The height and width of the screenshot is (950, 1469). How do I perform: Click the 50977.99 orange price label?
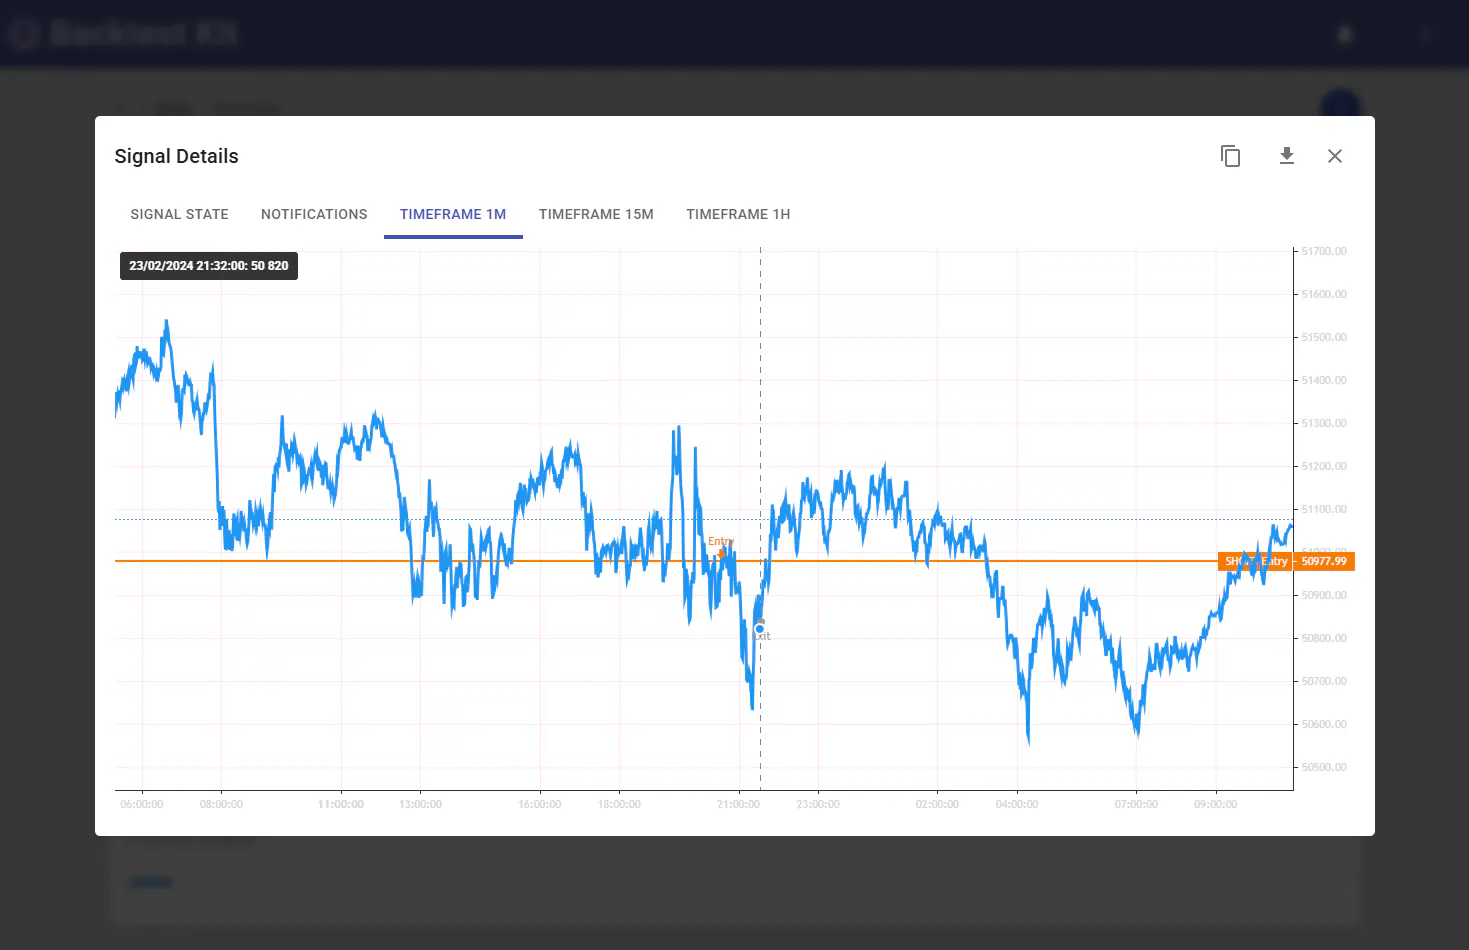[x=1324, y=561]
